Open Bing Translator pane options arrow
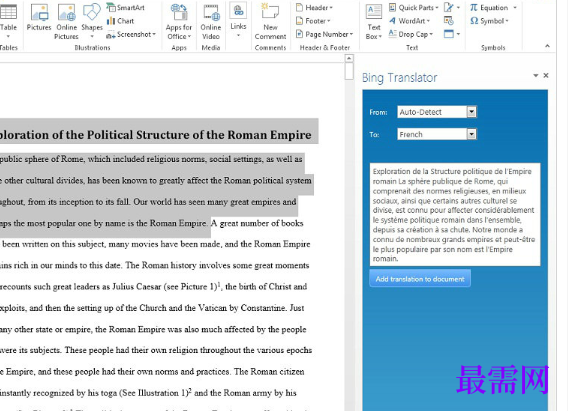 tap(535, 75)
